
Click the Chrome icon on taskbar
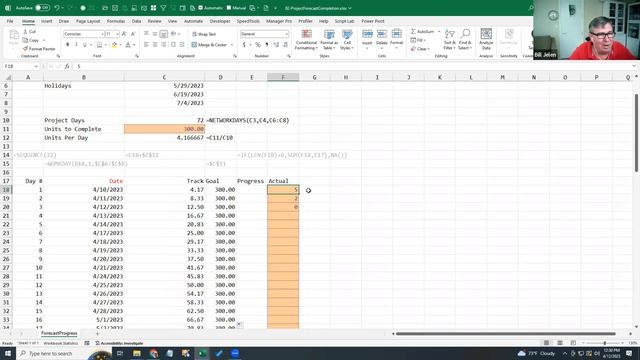153,353
